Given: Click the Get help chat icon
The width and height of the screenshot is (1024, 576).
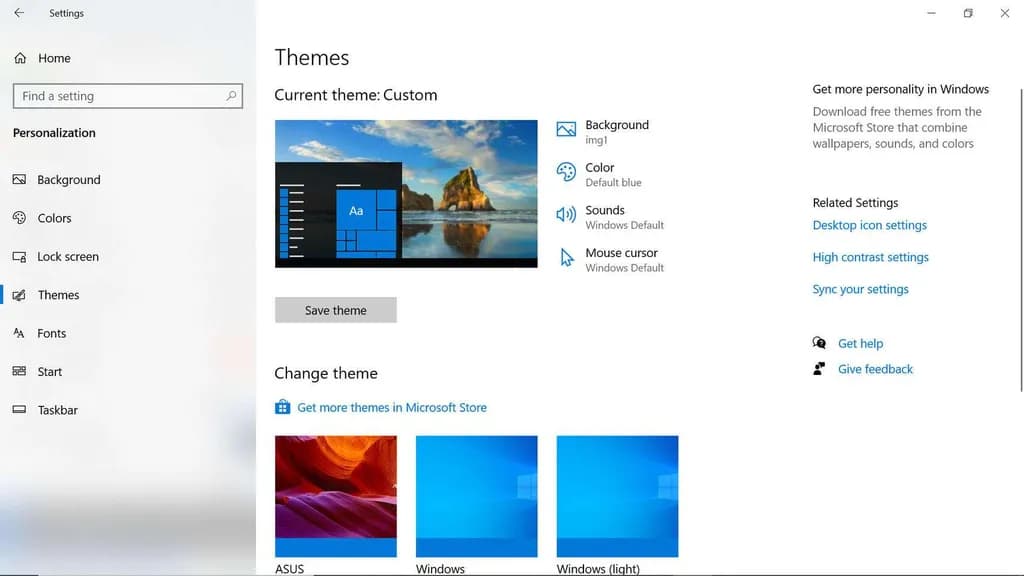Looking at the screenshot, I should 820,343.
